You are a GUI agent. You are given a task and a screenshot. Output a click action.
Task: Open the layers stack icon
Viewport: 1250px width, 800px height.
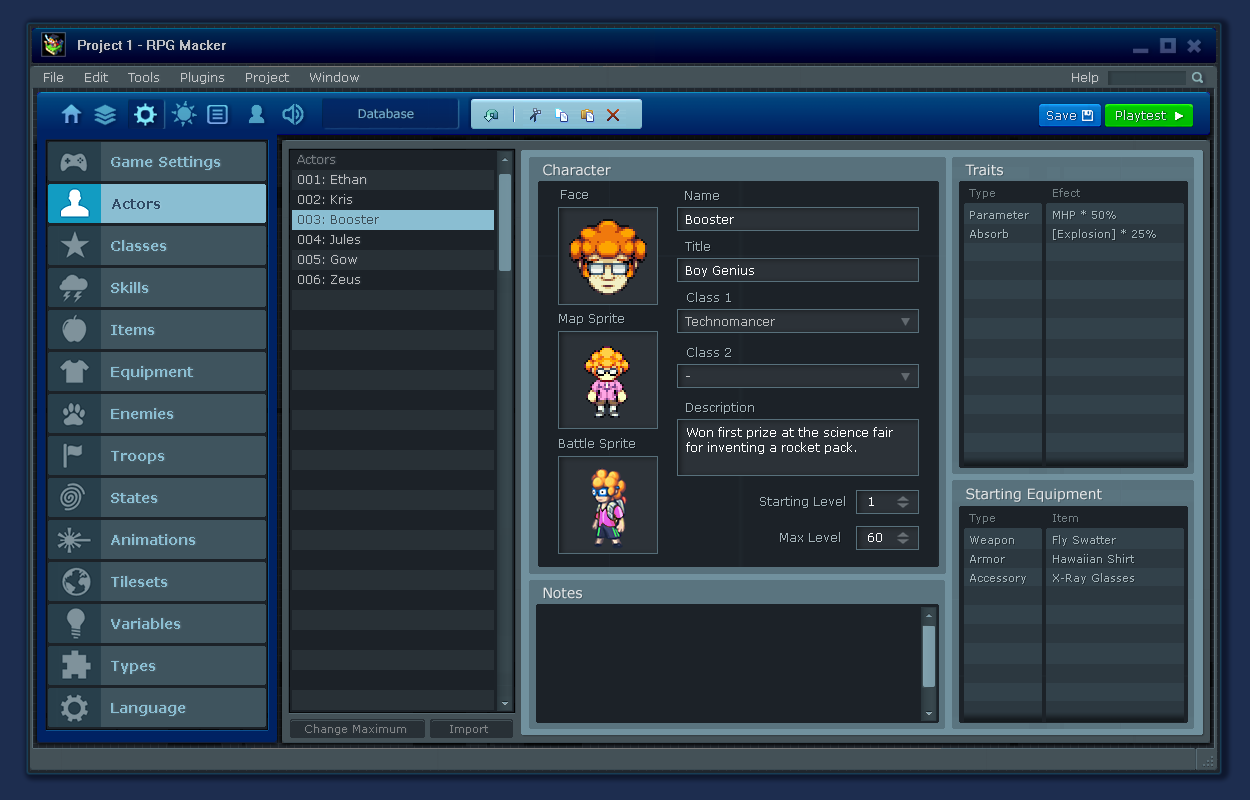click(x=105, y=114)
